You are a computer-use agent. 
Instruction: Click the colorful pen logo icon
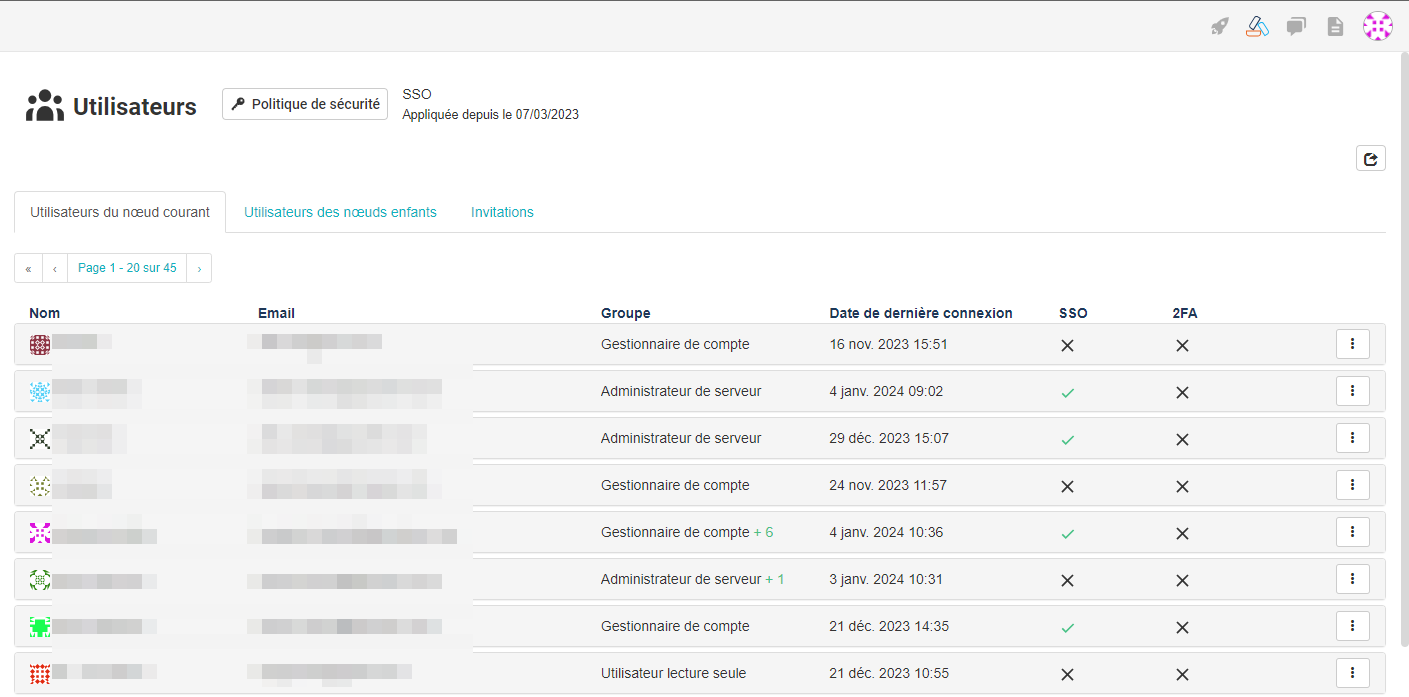1257,27
